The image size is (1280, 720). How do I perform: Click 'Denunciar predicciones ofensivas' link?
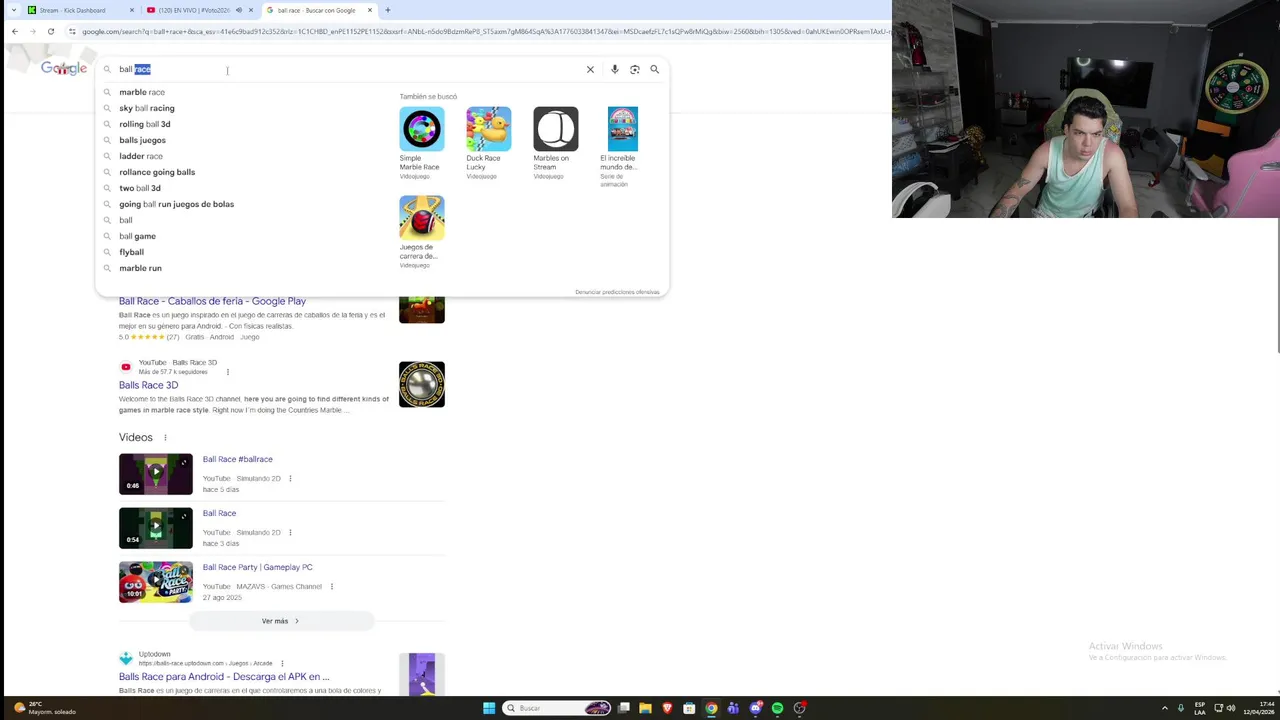point(617,292)
